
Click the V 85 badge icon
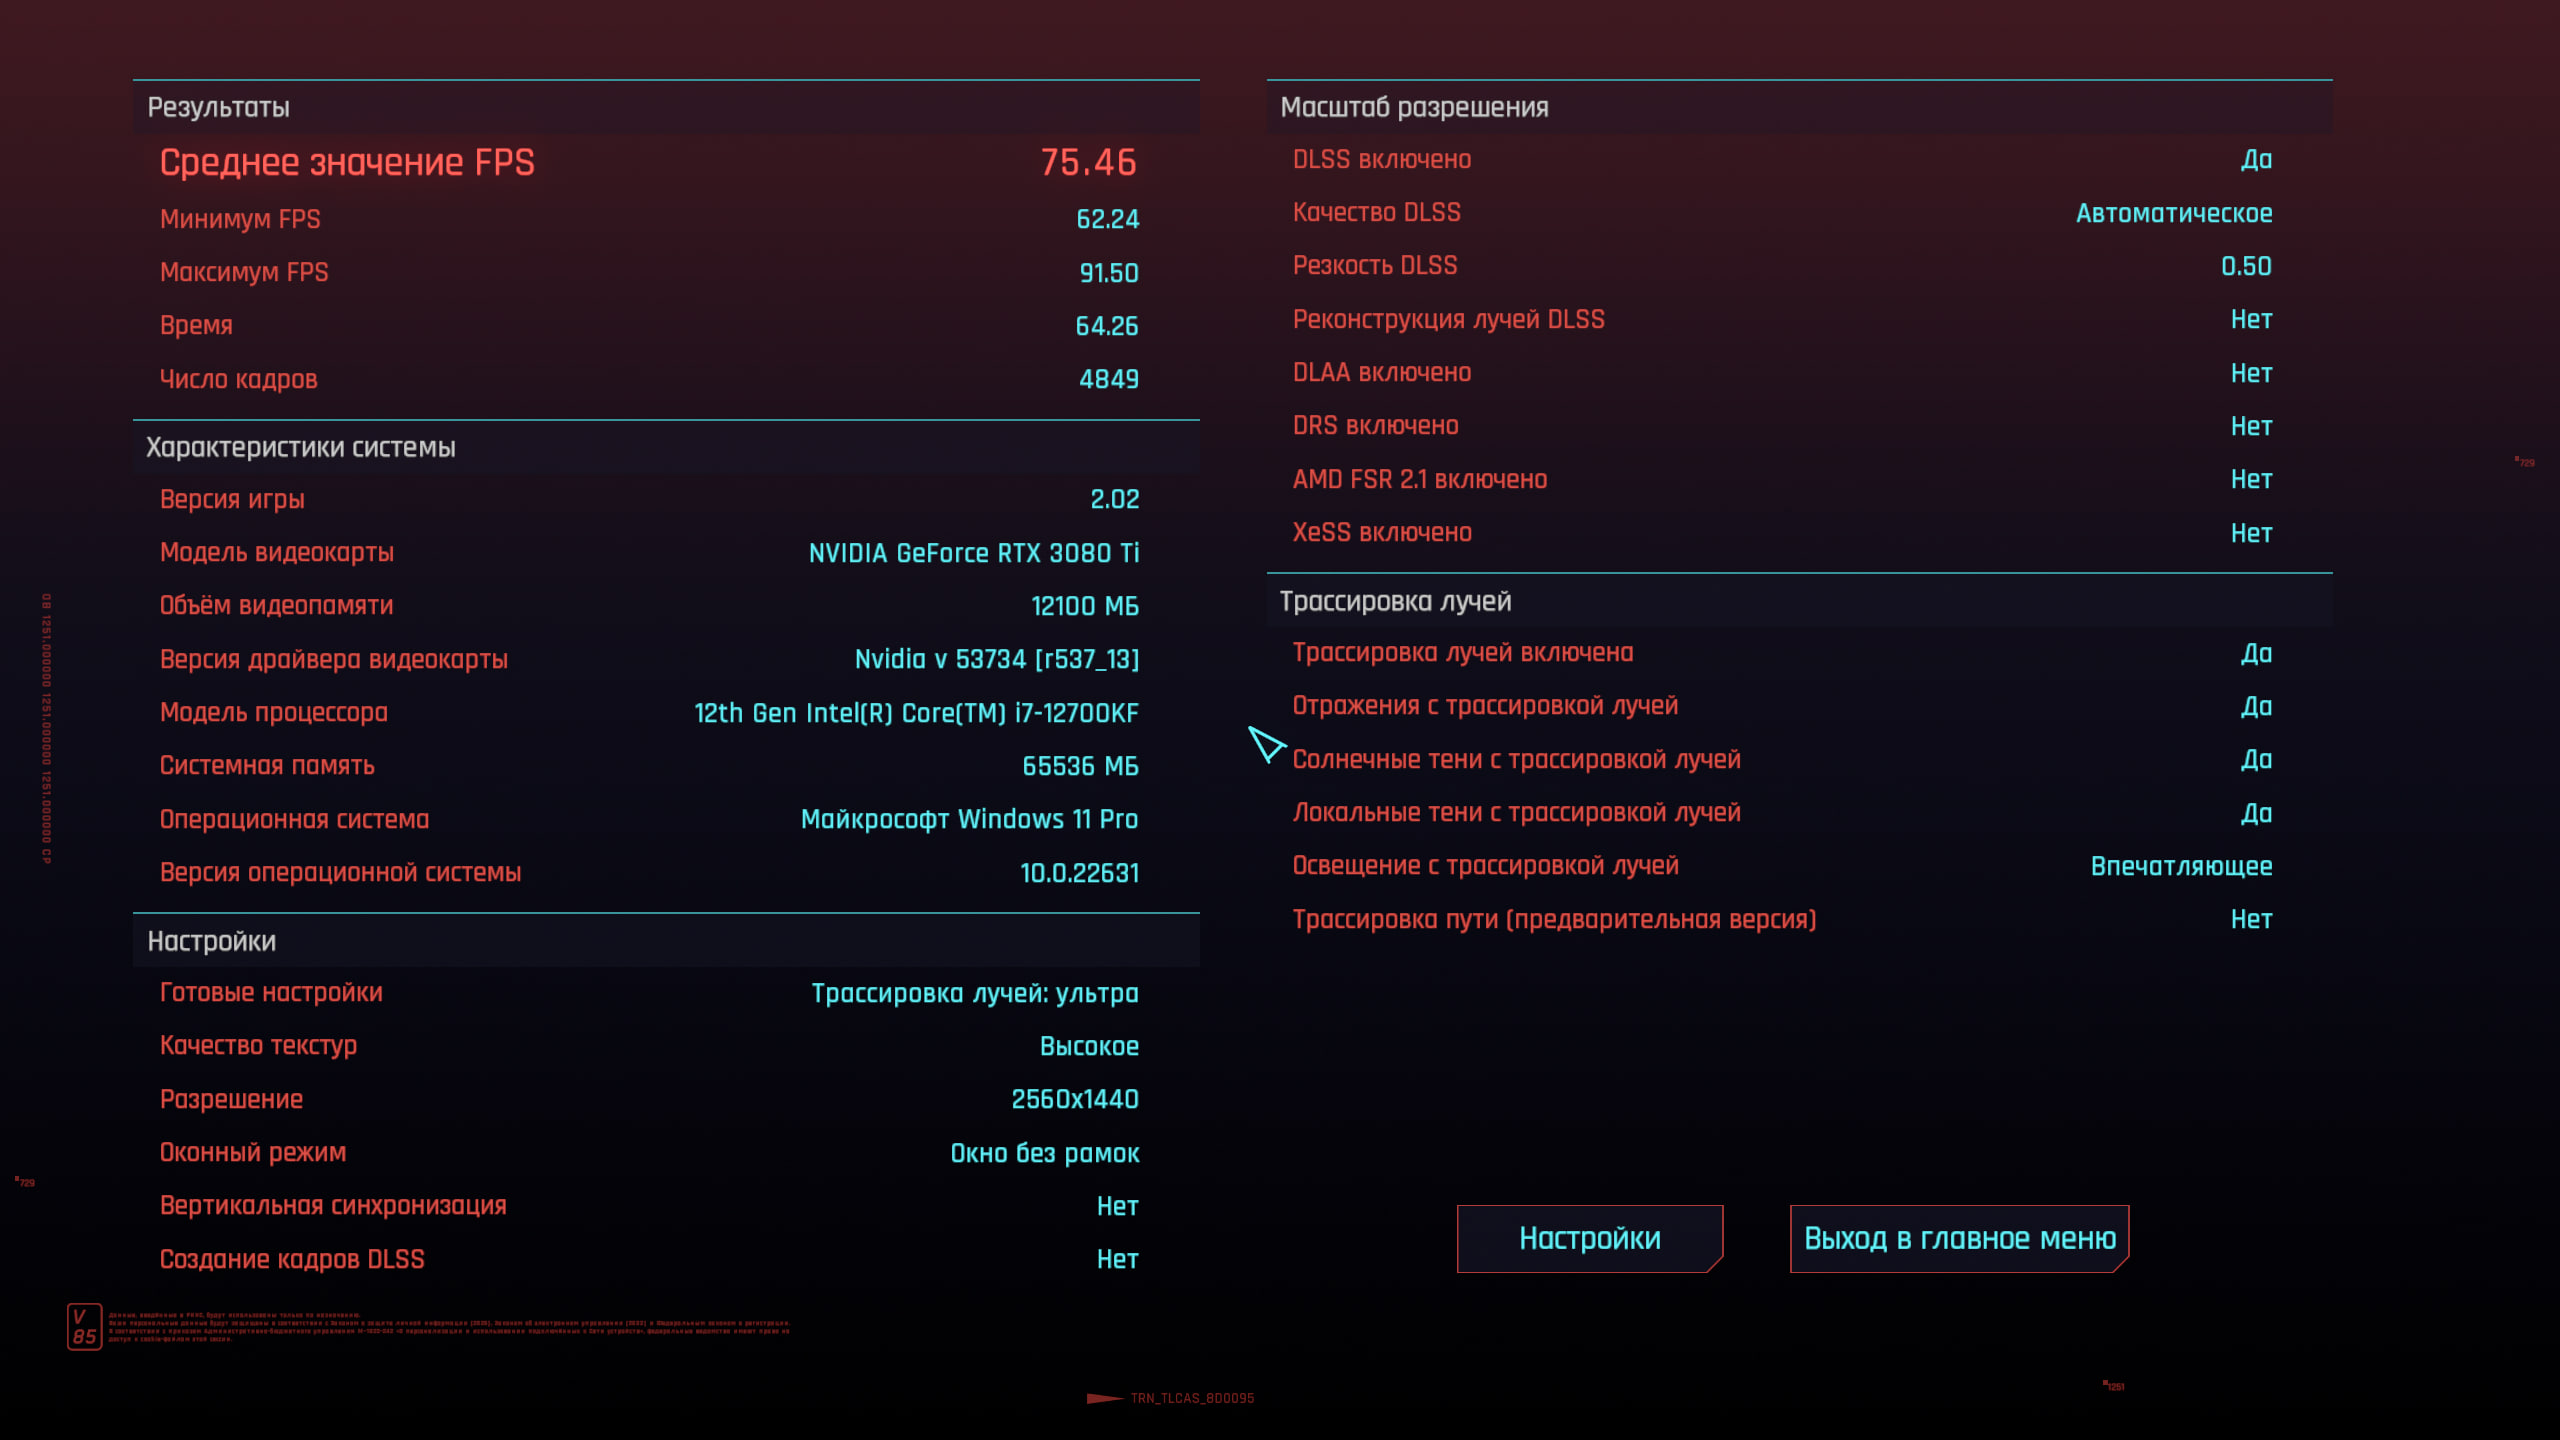(x=84, y=1327)
